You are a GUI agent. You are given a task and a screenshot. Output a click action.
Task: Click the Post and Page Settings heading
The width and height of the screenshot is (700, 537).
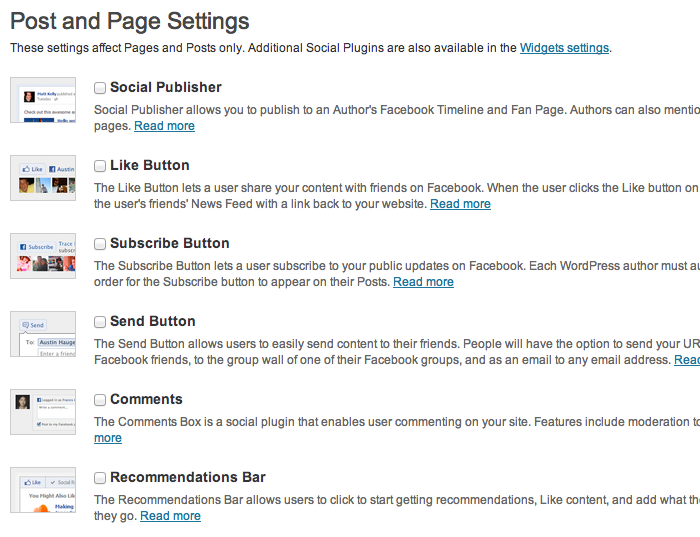[x=129, y=21]
